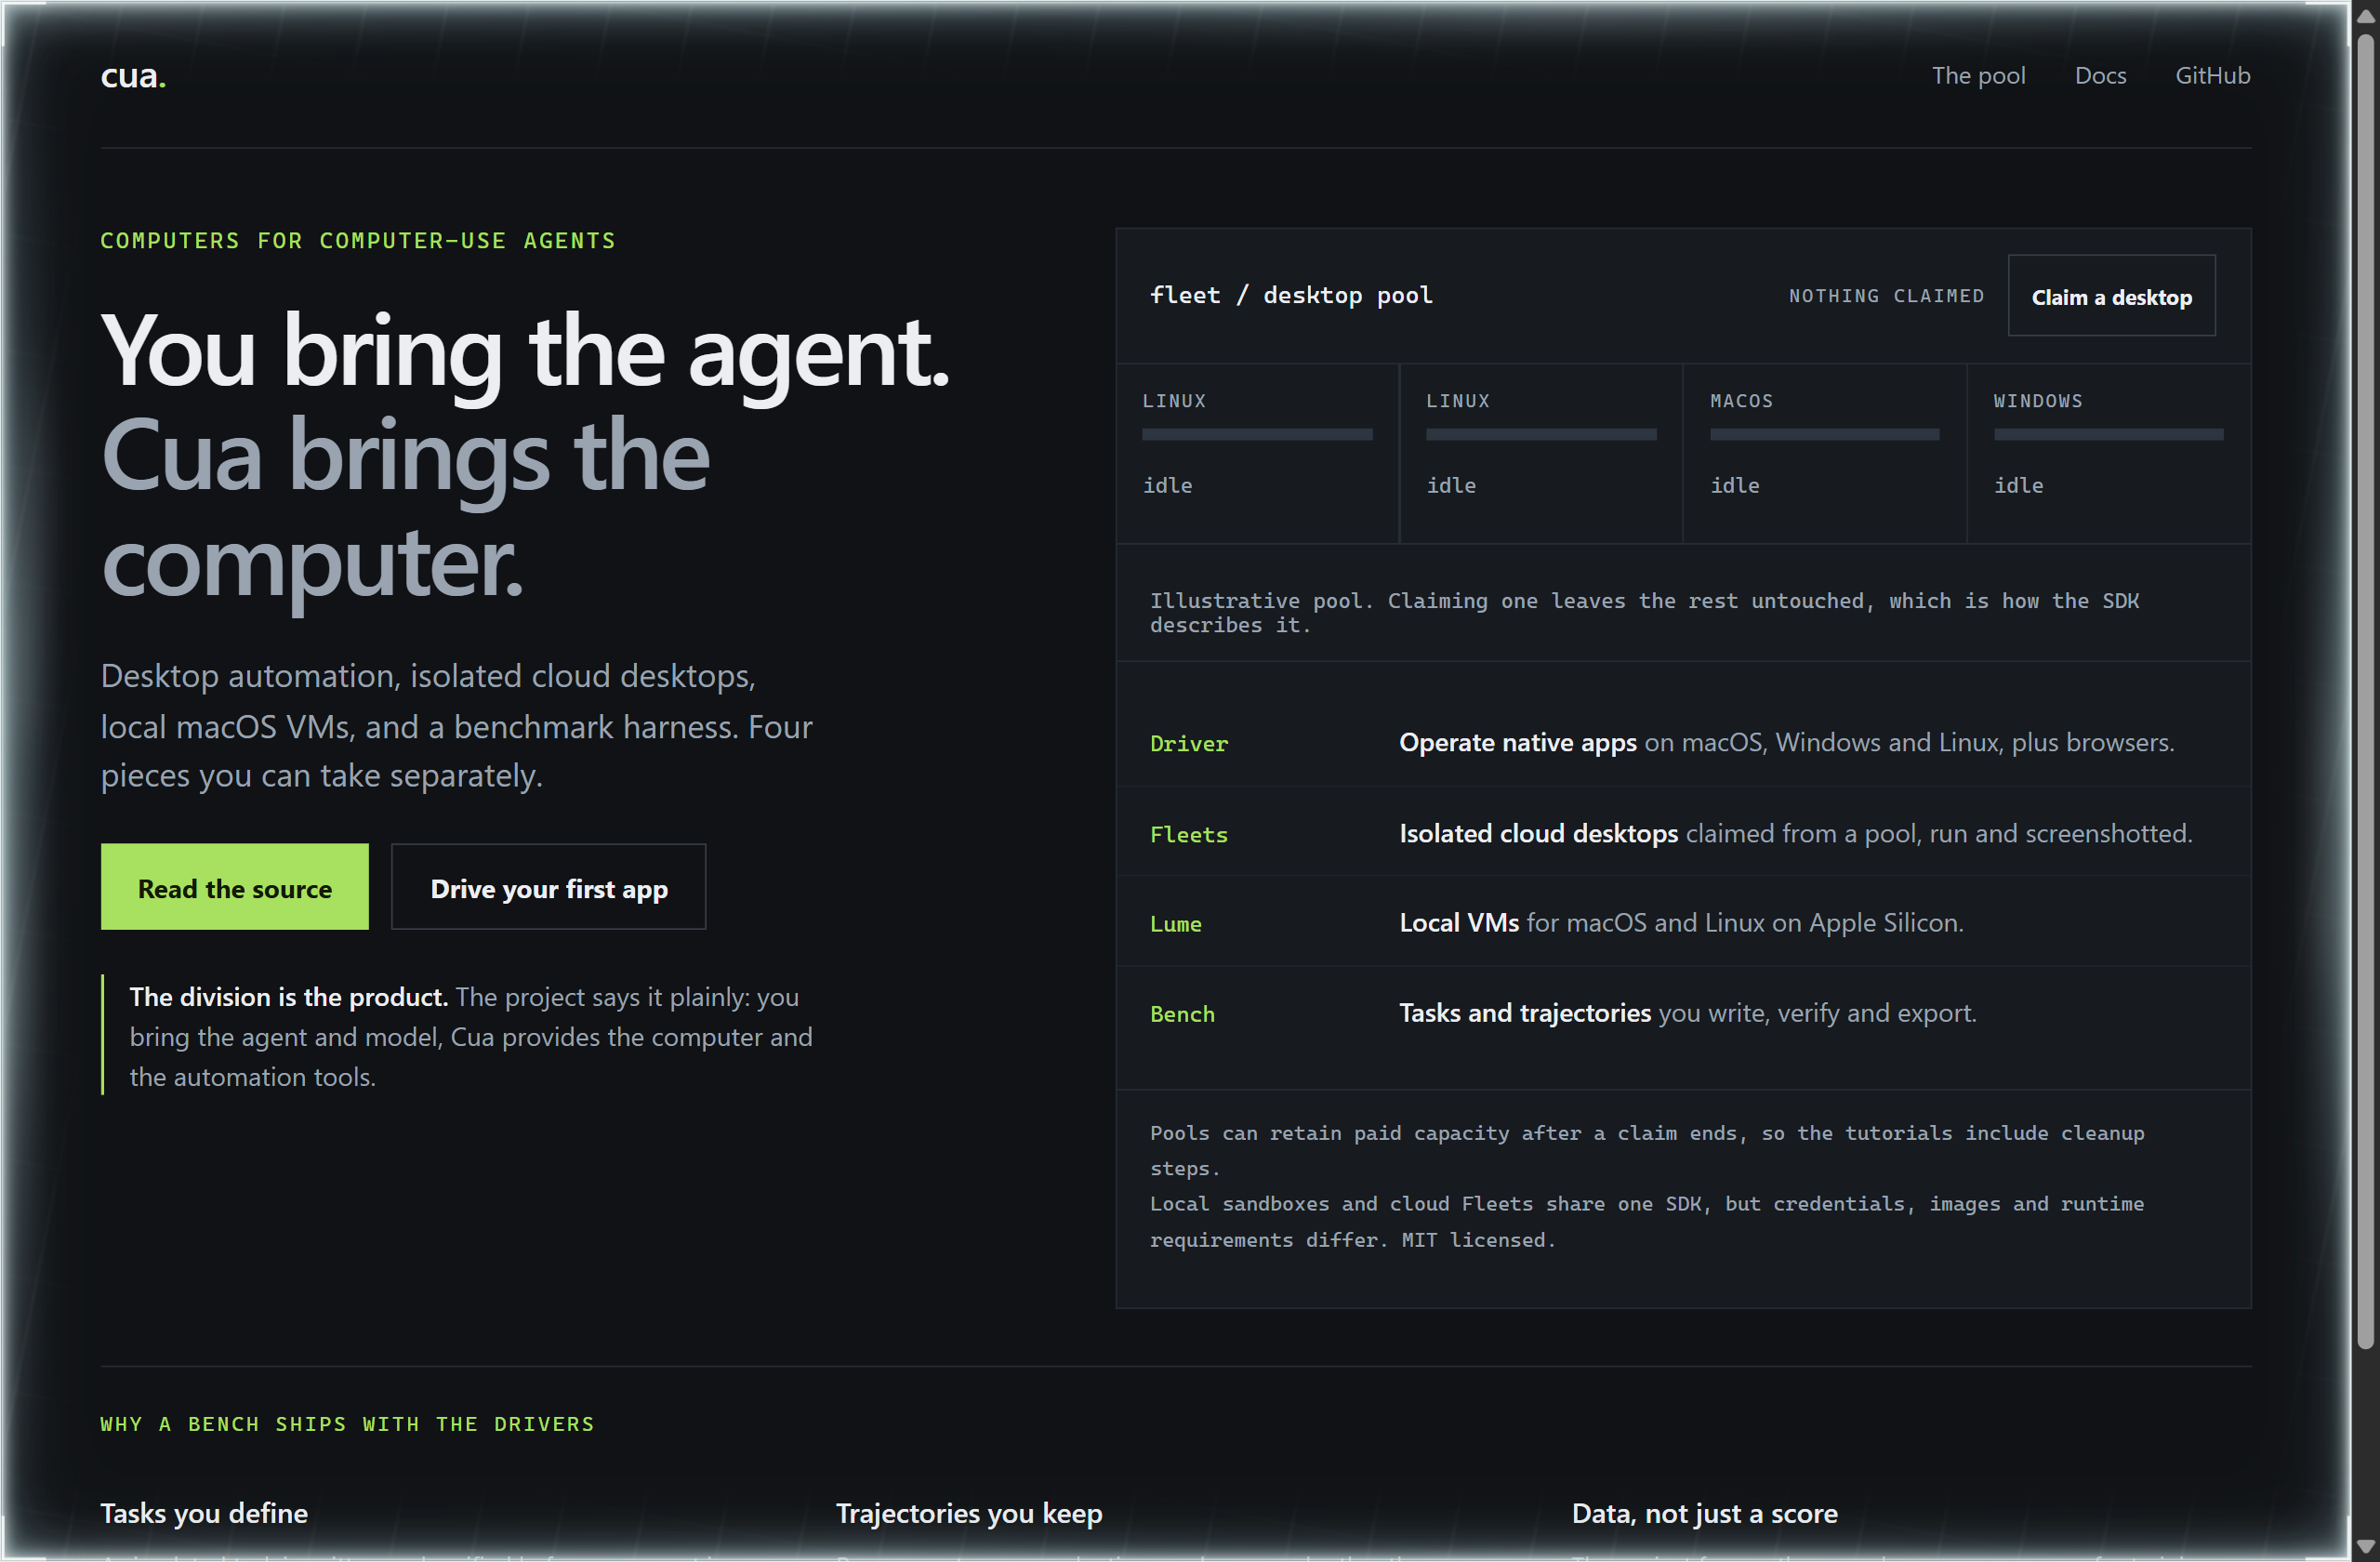Open the Docs nav link
The image size is (2380, 1562).
point(2100,76)
